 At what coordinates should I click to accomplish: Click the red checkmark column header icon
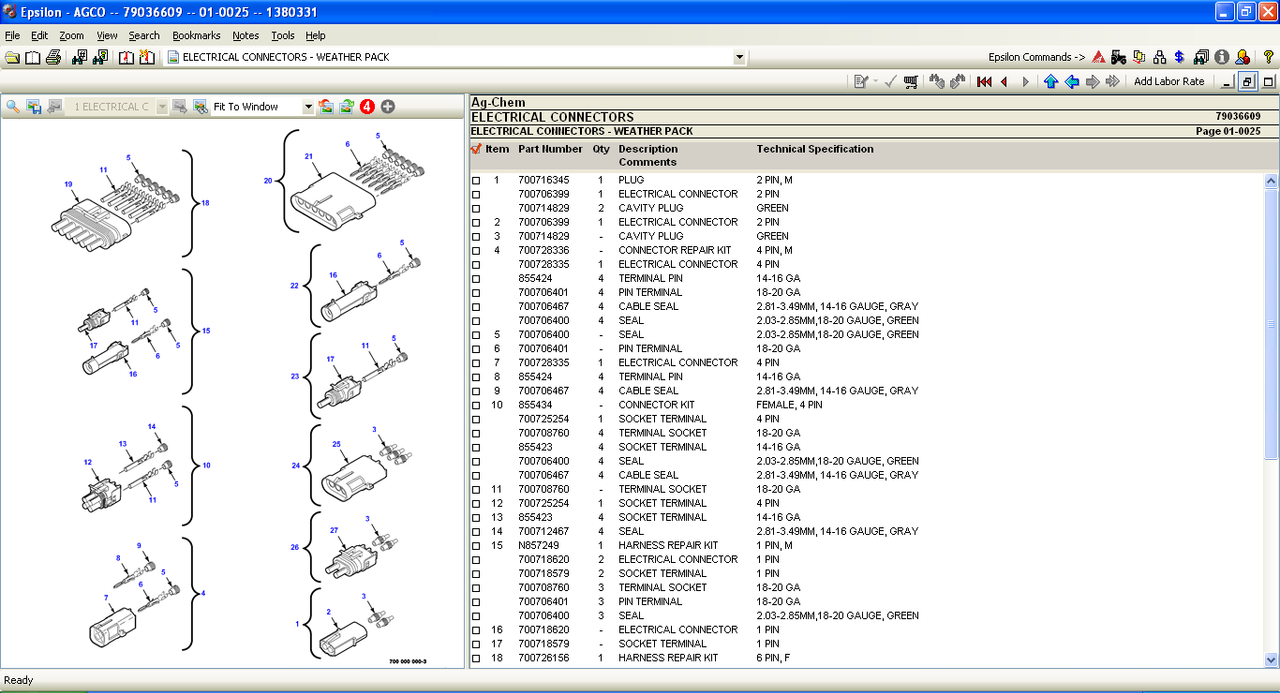[476, 149]
